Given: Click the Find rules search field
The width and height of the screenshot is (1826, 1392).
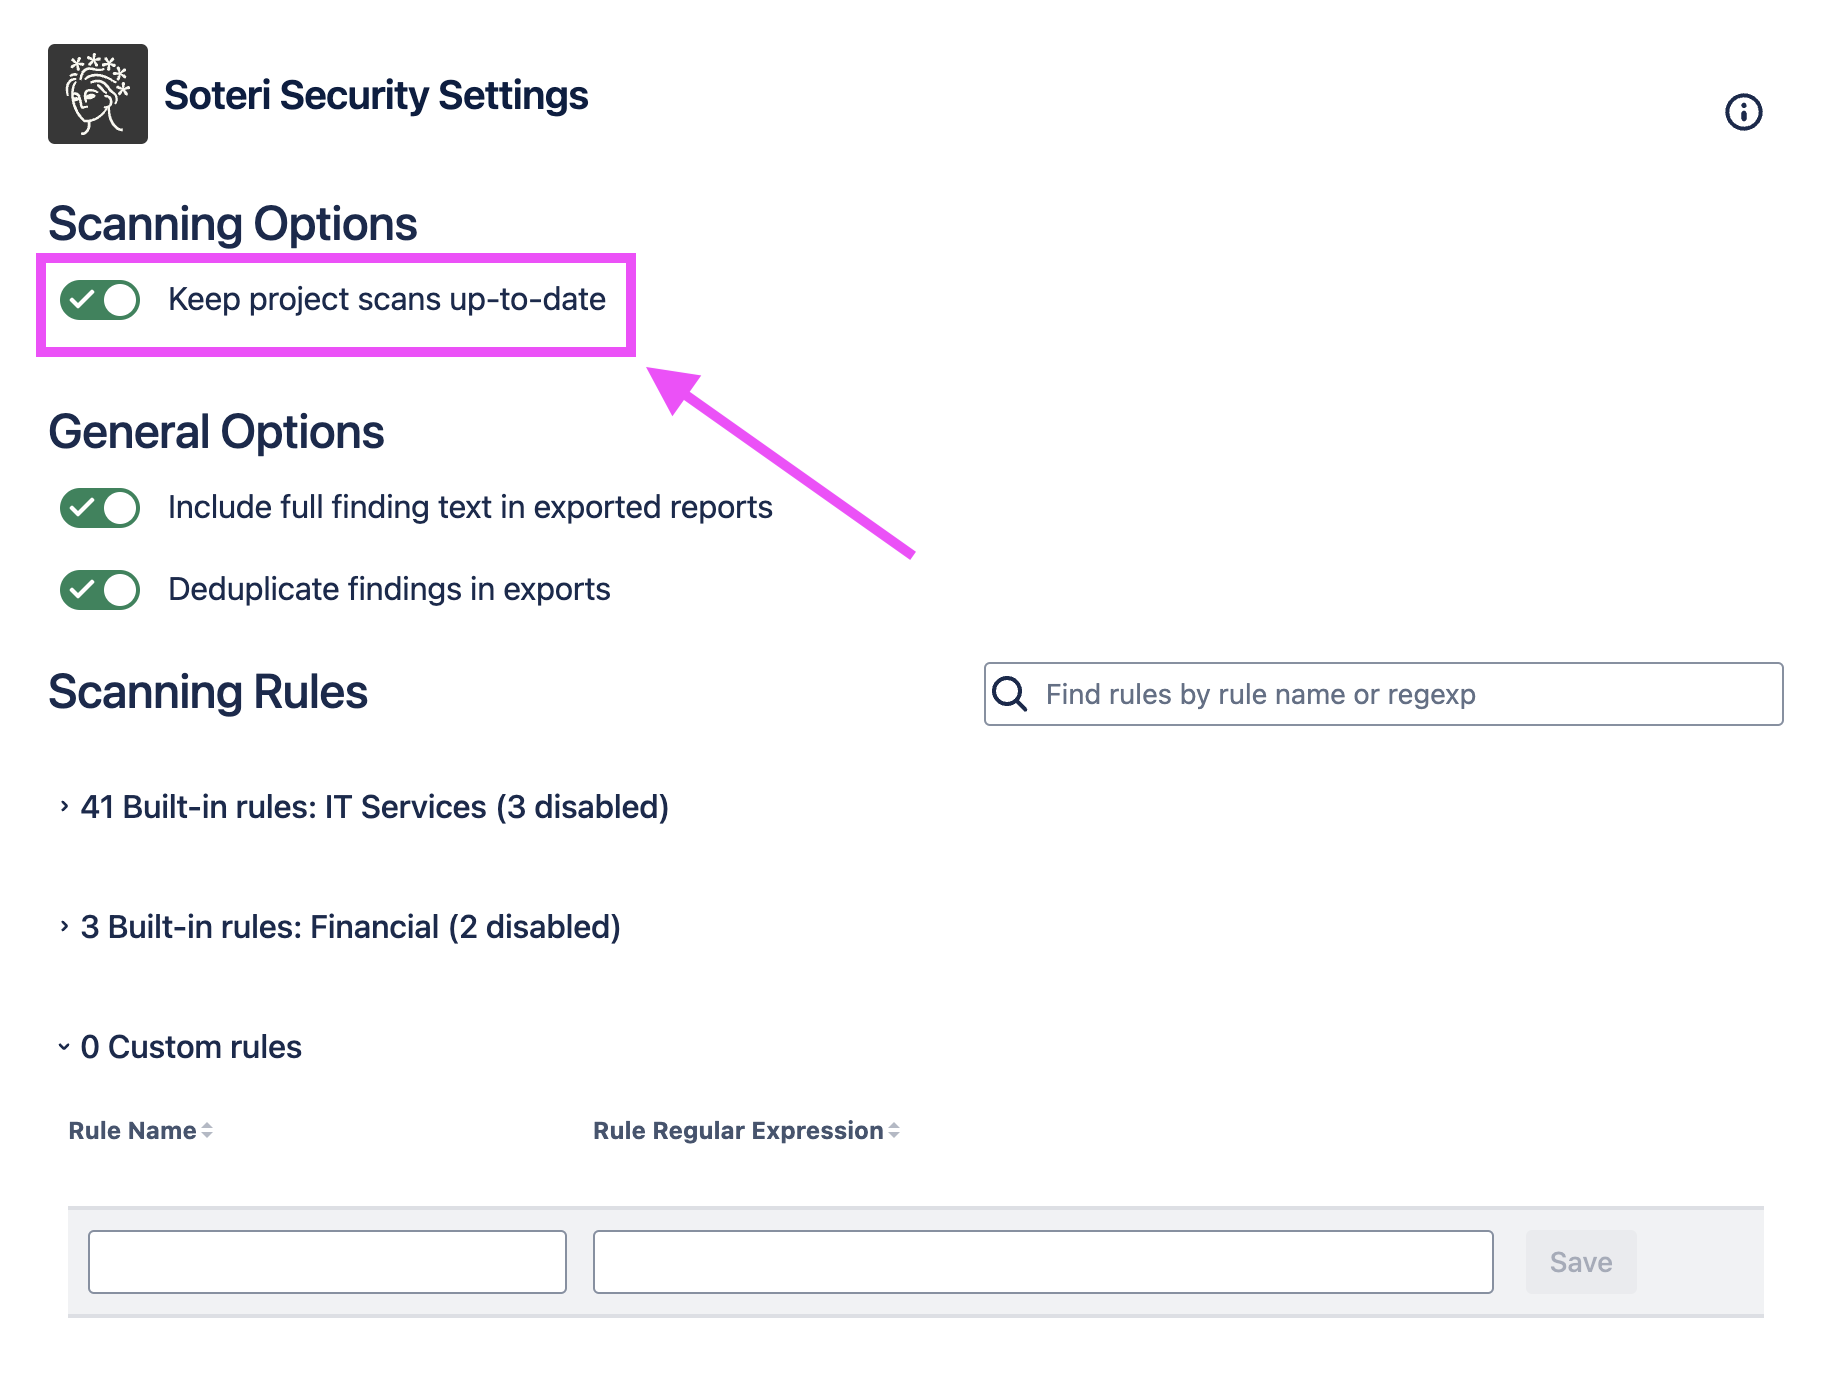Looking at the screenshot, I should point(1383,694).
